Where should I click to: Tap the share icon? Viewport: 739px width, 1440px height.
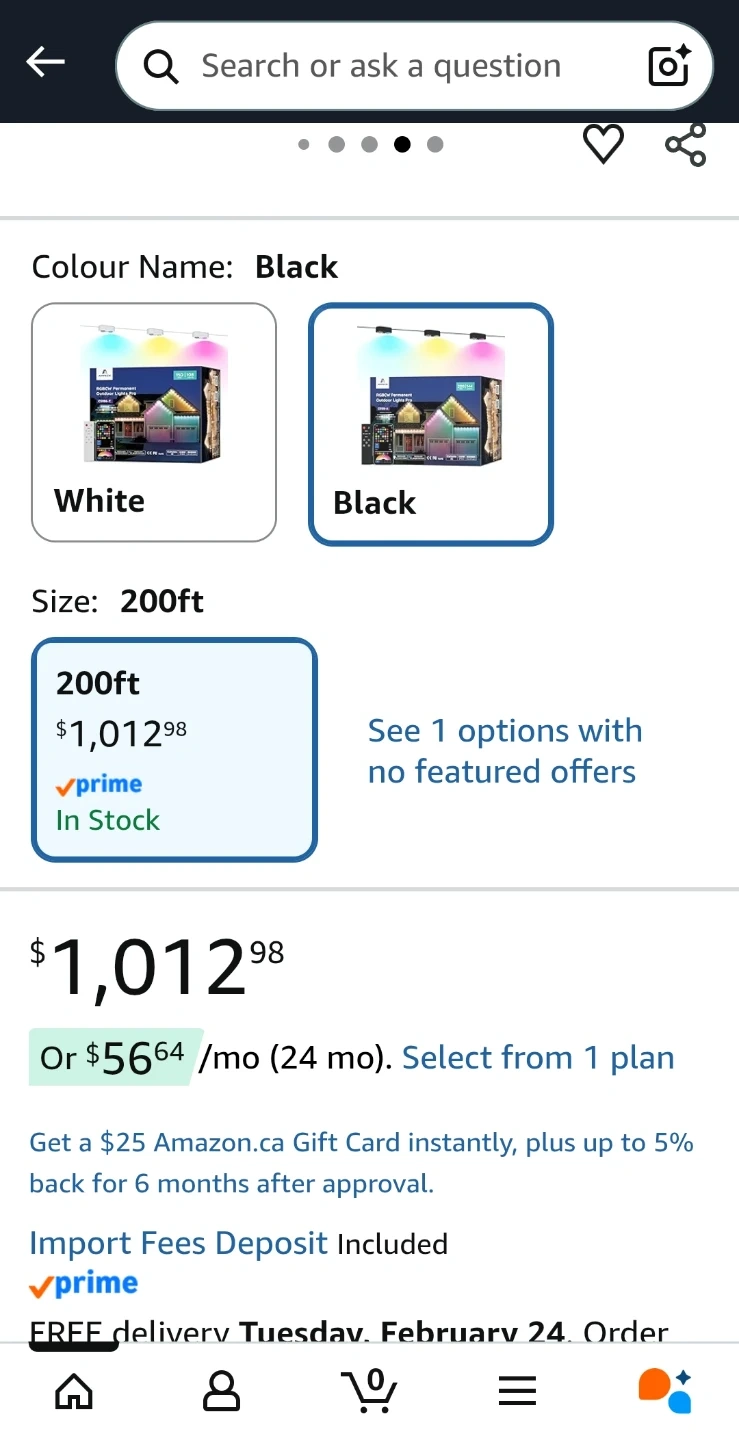pyautogui.click(x=686, y=144)
